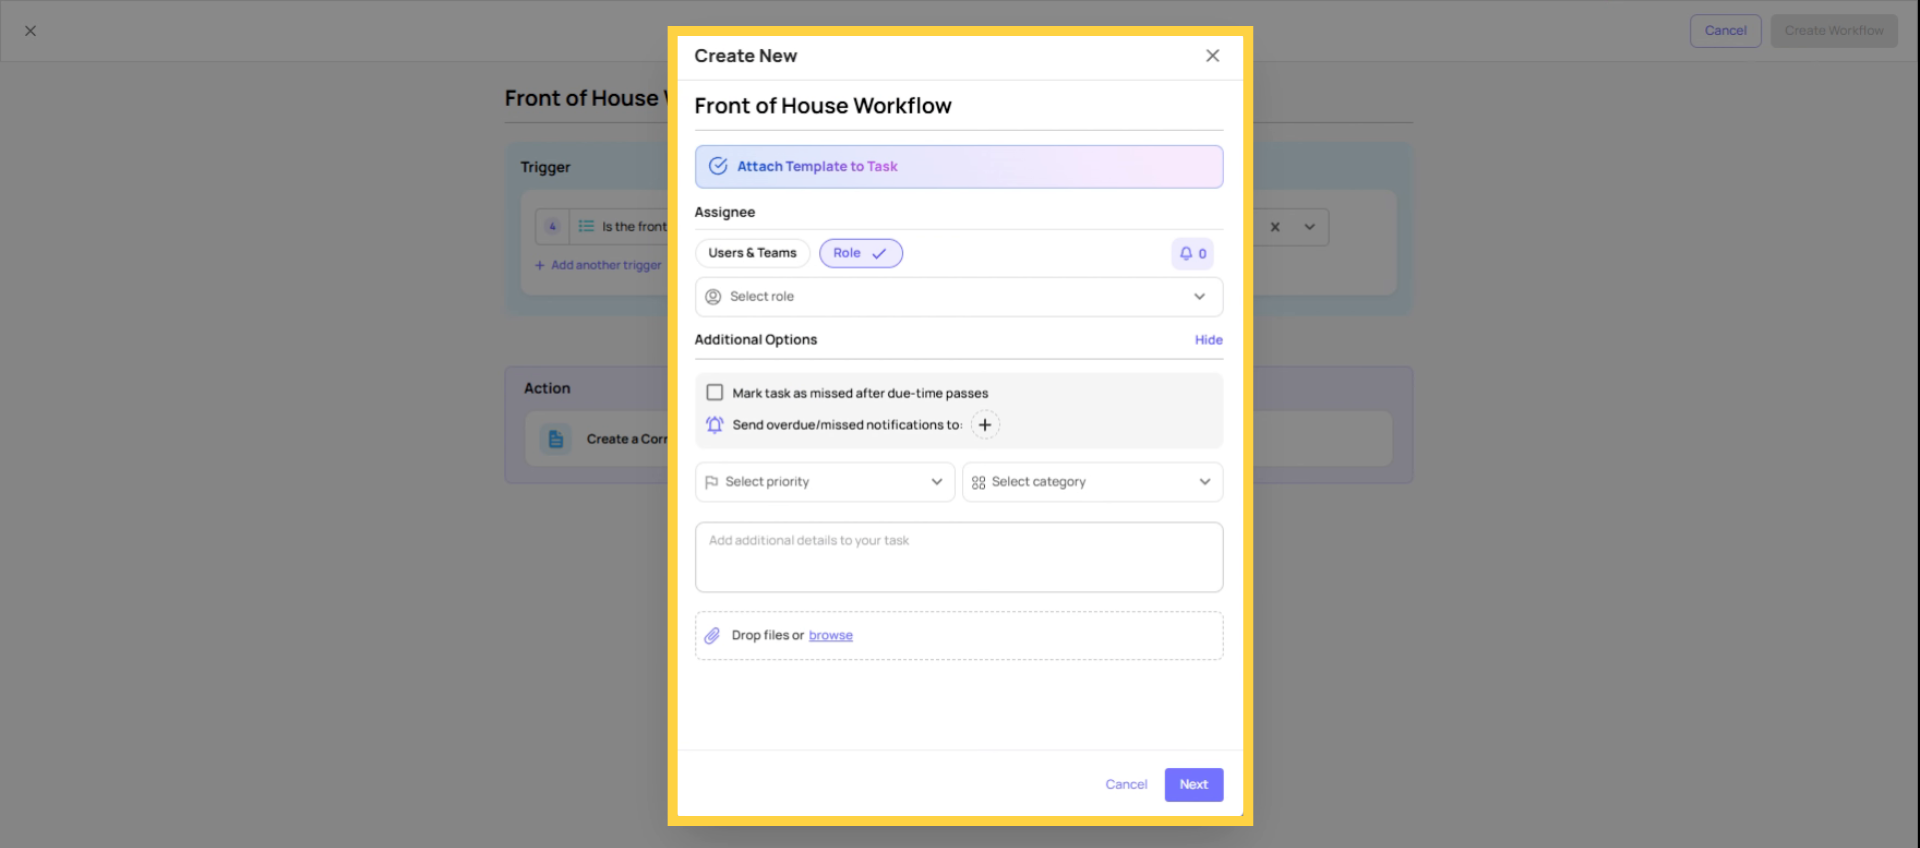Click the alarm bell icon beside overdue notifications
The image size is (1920, 848).
(x=714, y=425)
